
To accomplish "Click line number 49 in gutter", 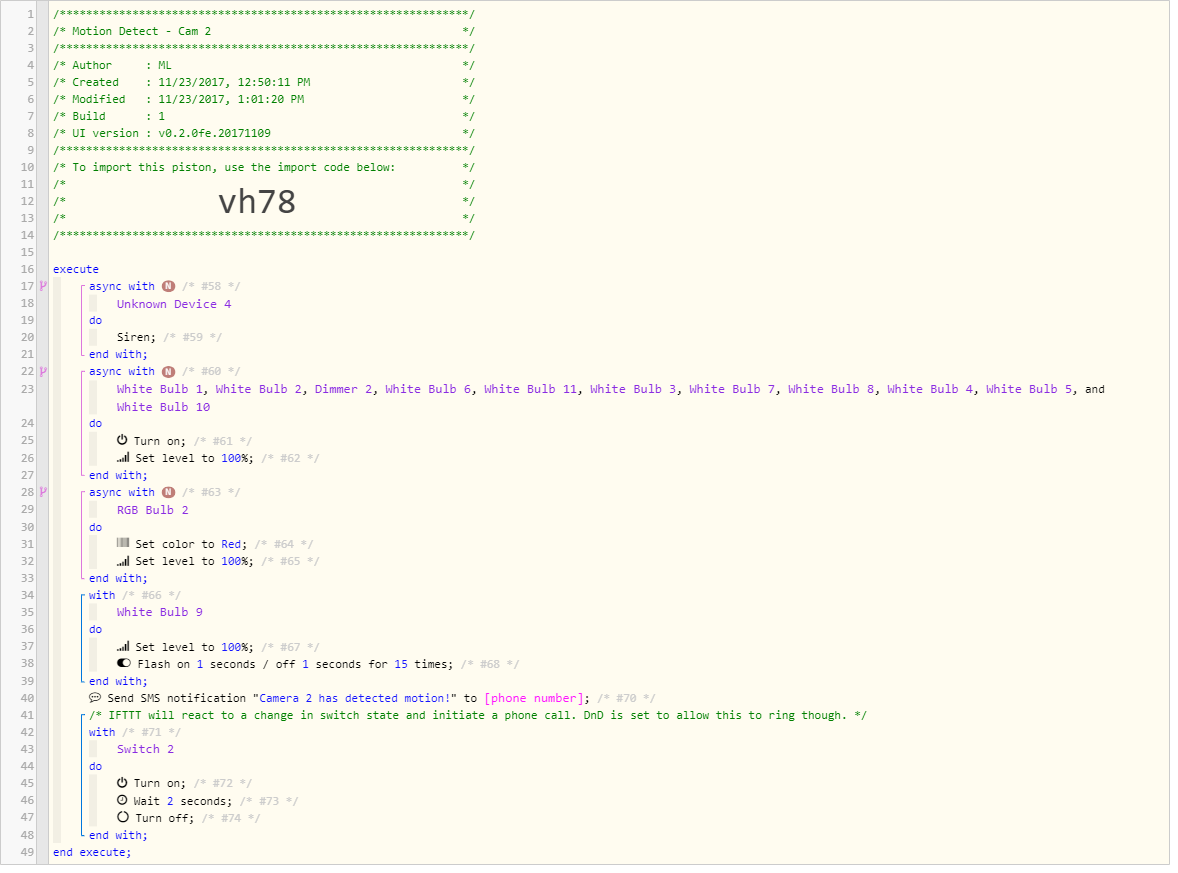I will coord(27,852).
